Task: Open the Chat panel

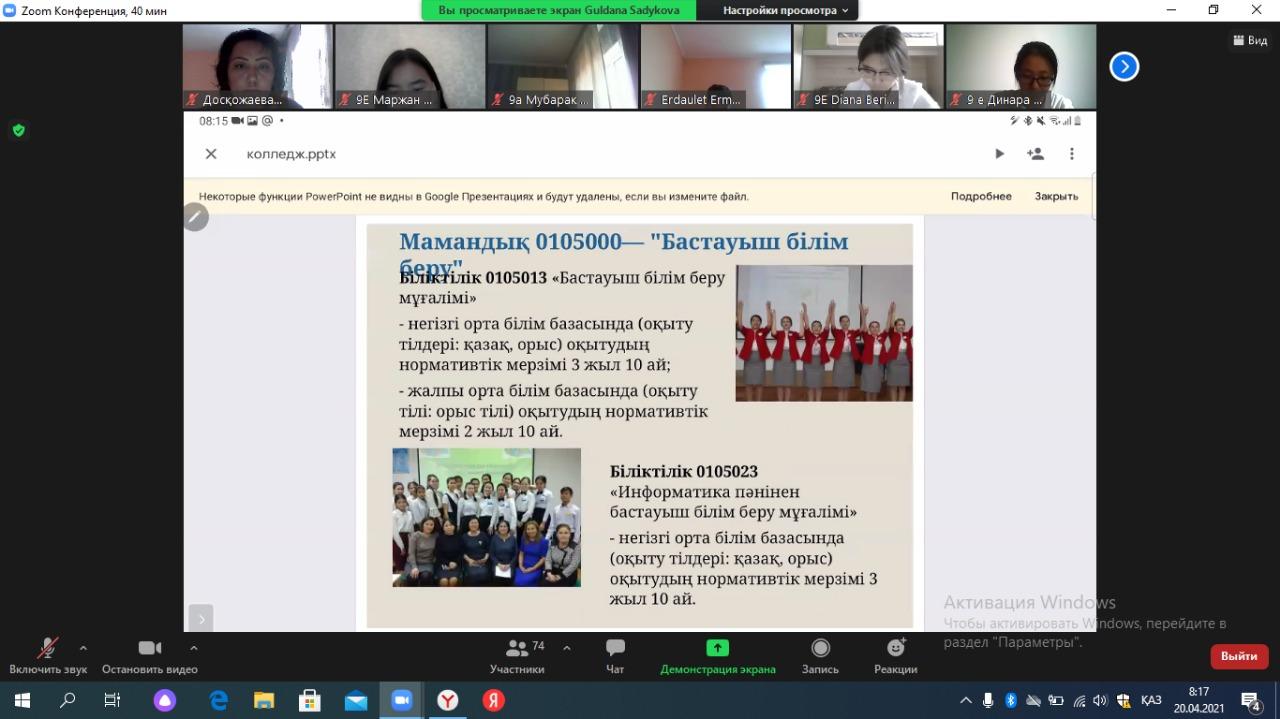Action: (615, 649)
